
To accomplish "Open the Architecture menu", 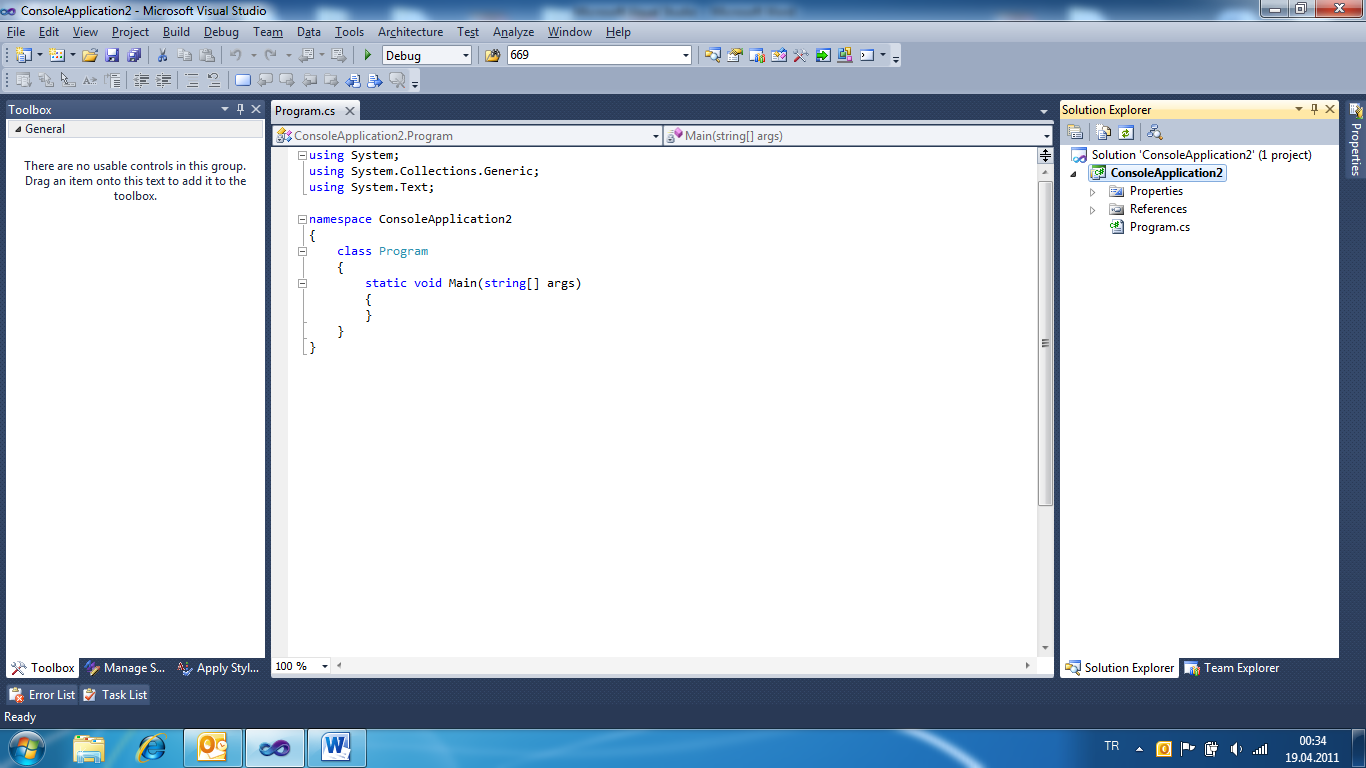I will 410,32.
